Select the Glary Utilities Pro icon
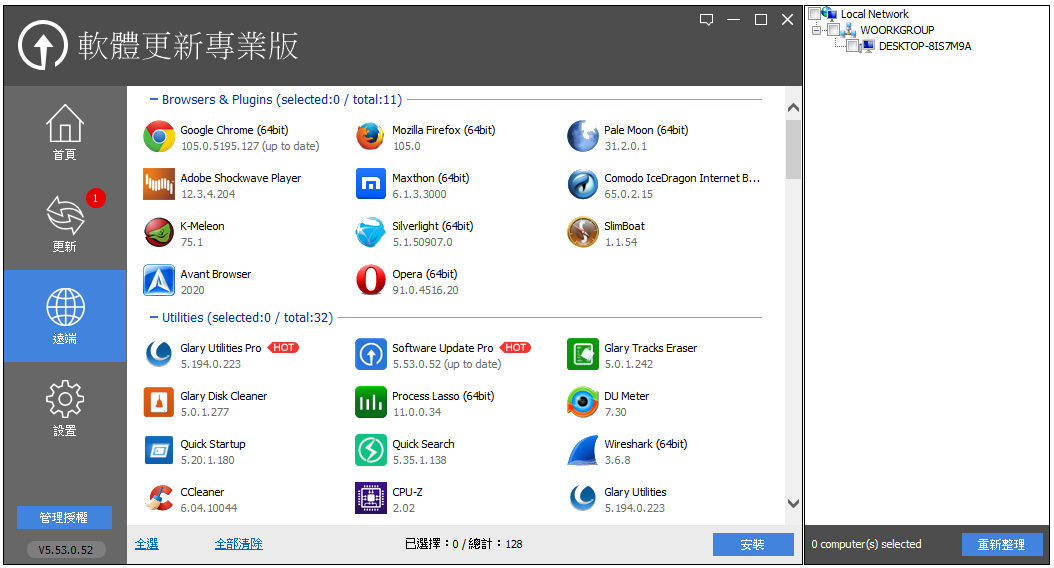The width and height of the screenshot is (1054, 568). click(159, 354)
